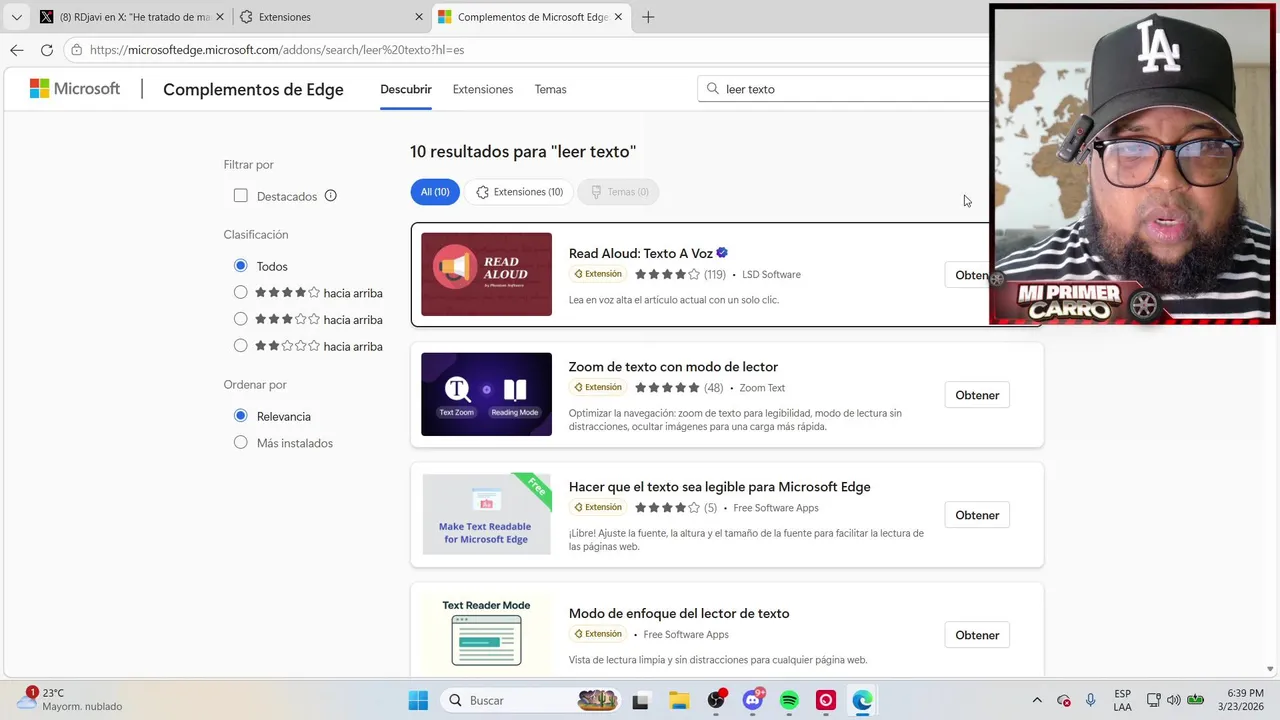The width and height of the screenshot is (1280, 720).
Task: Open the ESP LAA language switcher
Action: [x=1122, y=700]
